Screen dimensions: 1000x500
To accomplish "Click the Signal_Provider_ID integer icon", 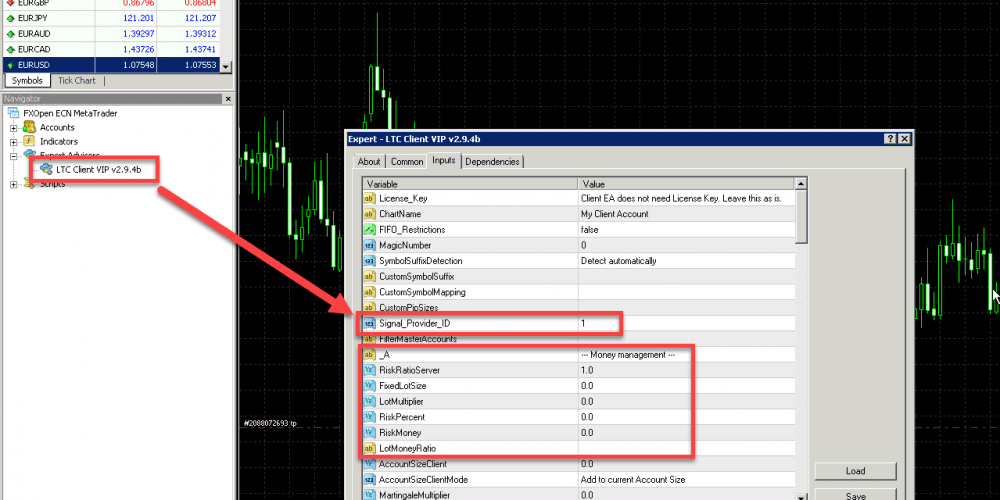I will coord(370,323).
